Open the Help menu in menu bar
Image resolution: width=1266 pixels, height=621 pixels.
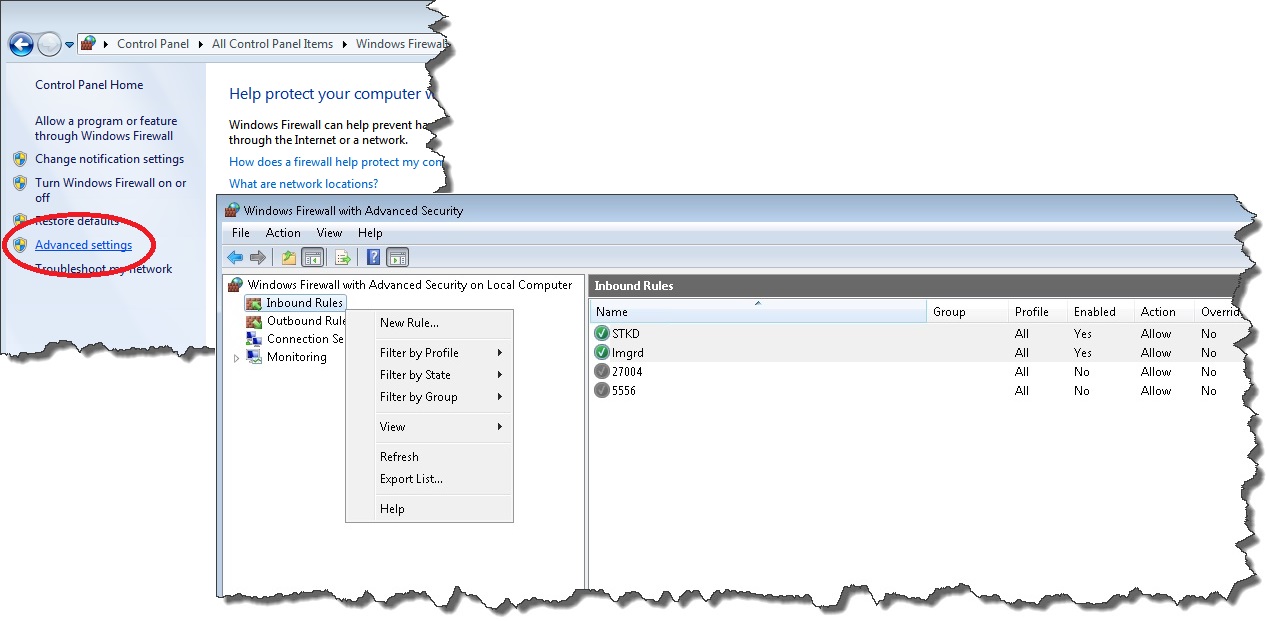coord(370,233)
